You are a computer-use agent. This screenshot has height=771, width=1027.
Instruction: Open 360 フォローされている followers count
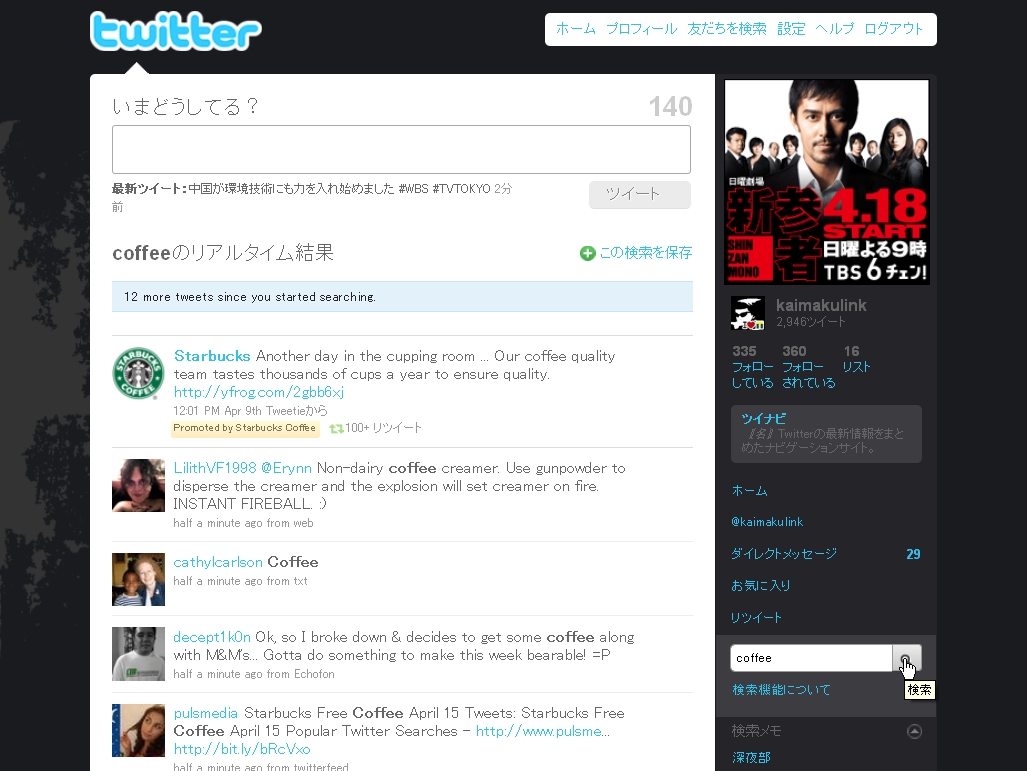point(808,367)
